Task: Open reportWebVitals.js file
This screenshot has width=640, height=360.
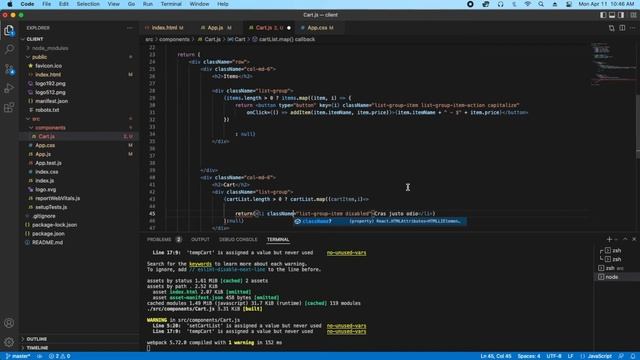Action: [58, 198]
